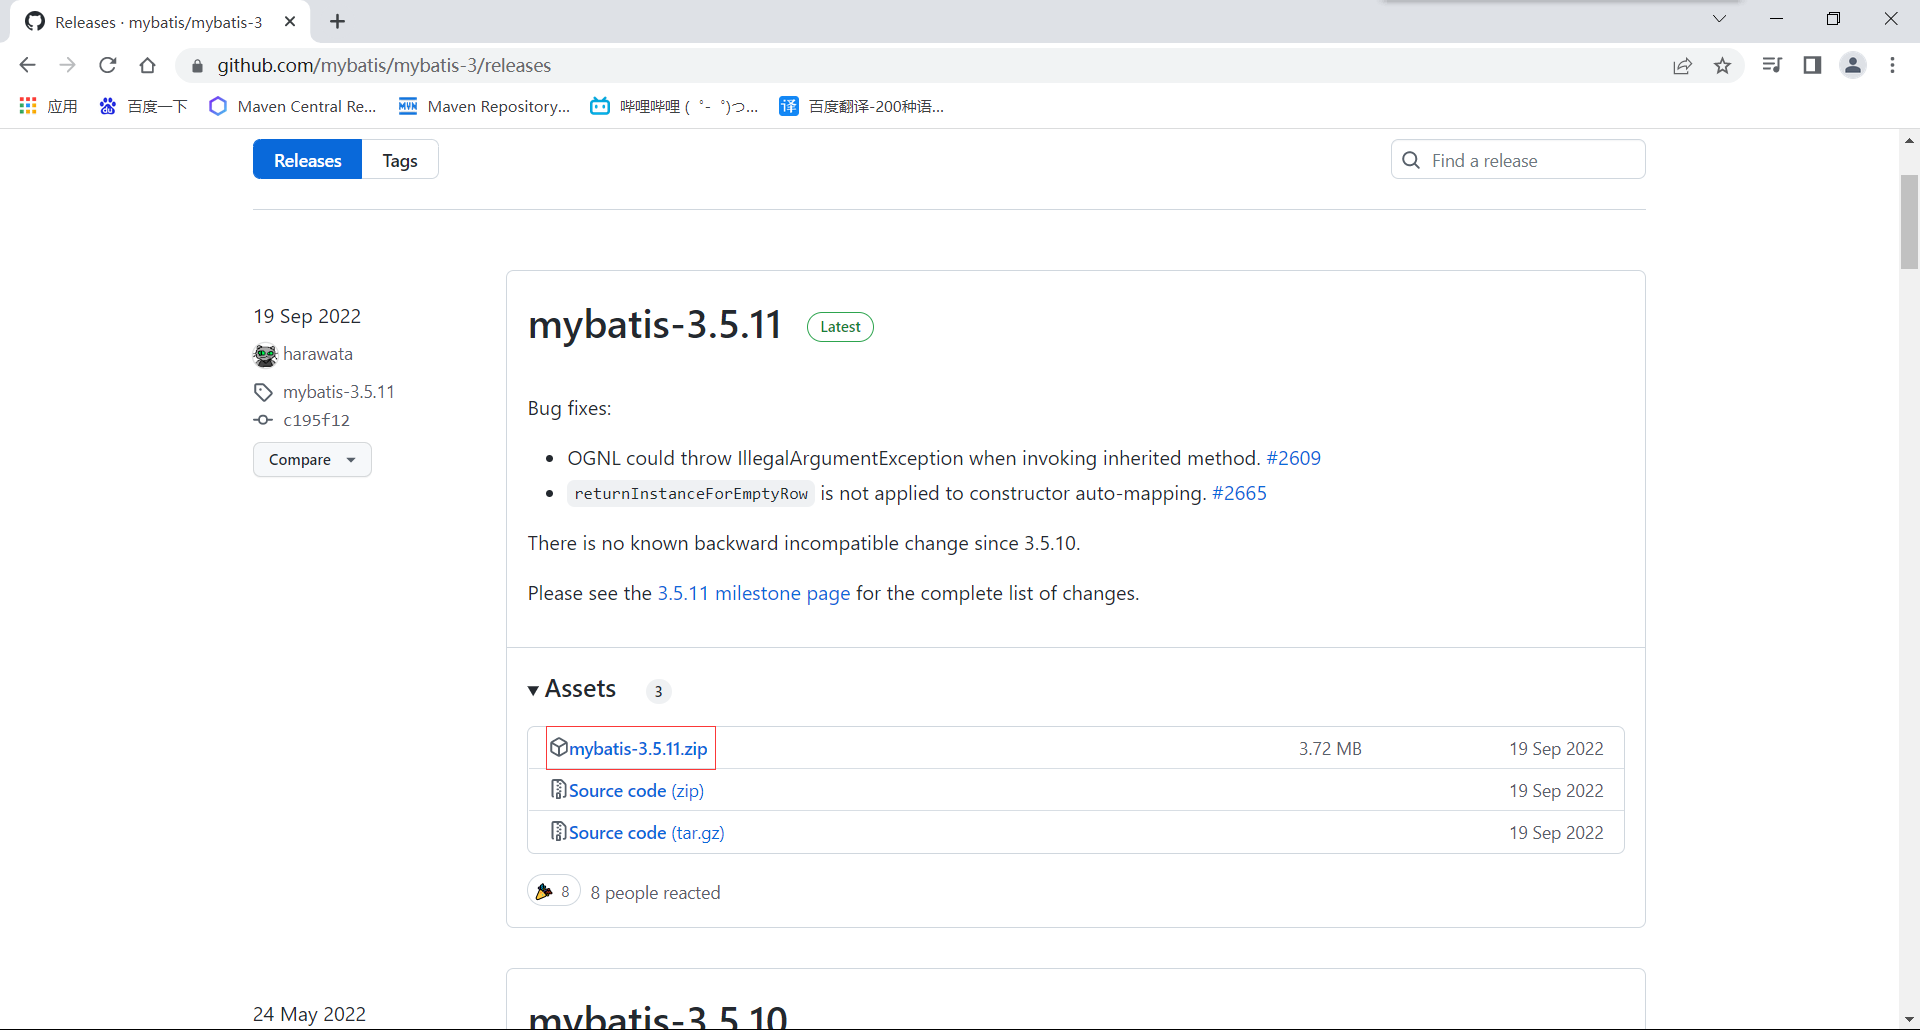Open the tab search chevron
This screenshot has width=1920, height=1030.
(x=1719, y=19)
